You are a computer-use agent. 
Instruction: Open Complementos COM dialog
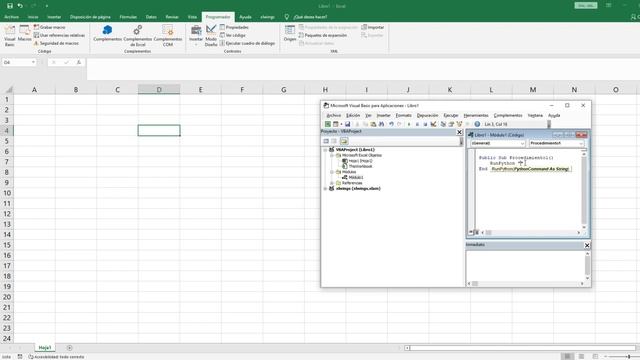tap(168, 36)
